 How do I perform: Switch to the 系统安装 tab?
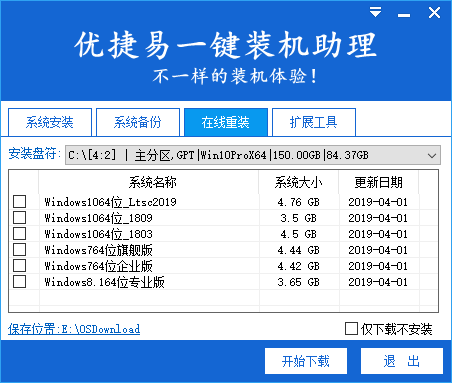(x=50, y=122)
